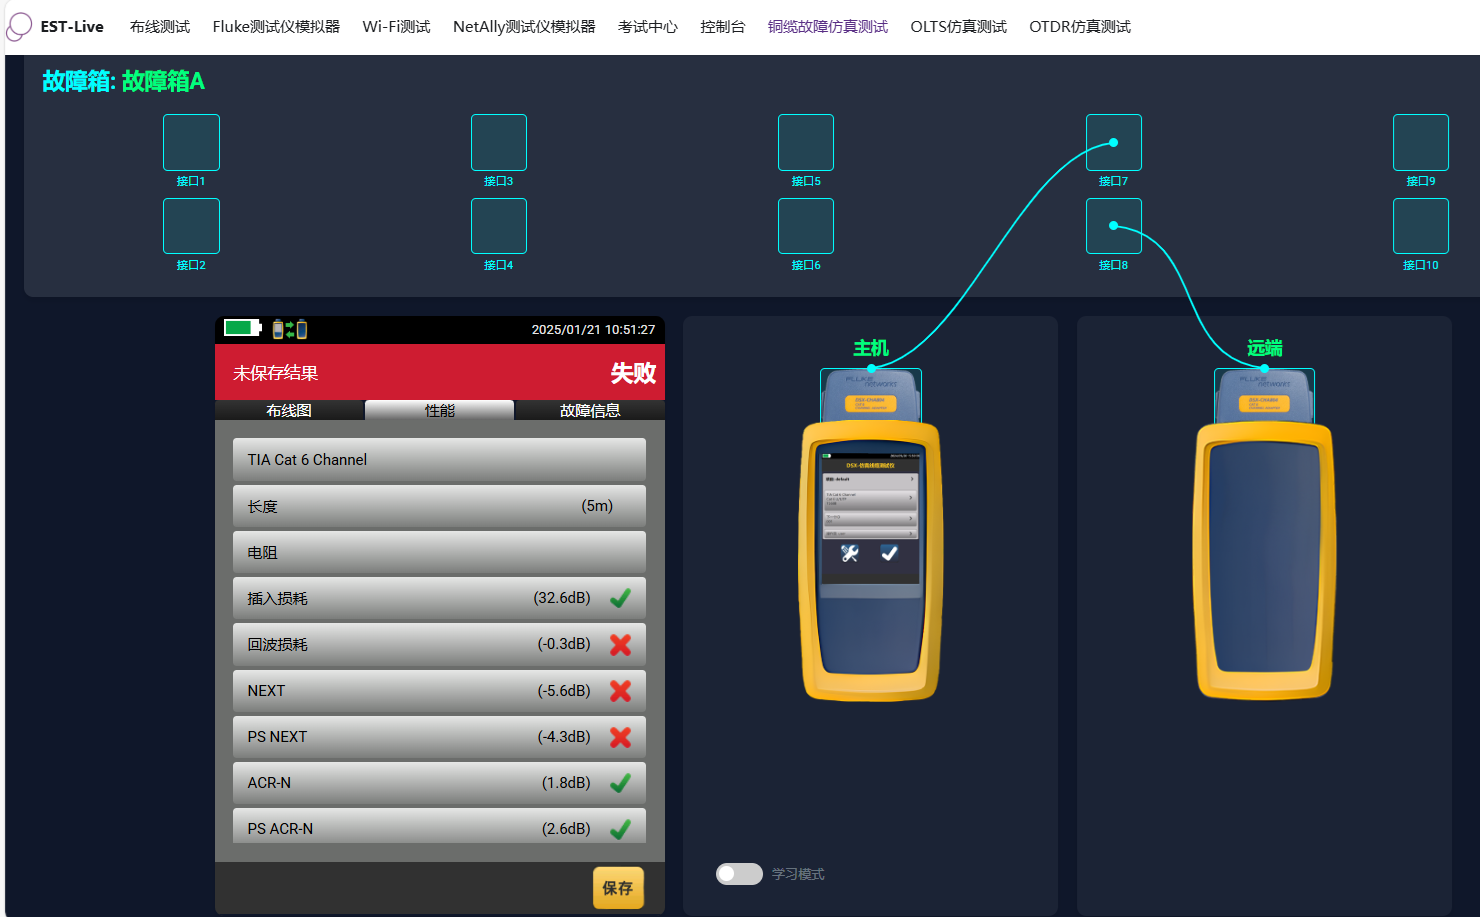This screenshot has height=917, width=1480.
Task: Select port 接口3 on the fault box
Action: pyautogui.click(x=499, y=142)
